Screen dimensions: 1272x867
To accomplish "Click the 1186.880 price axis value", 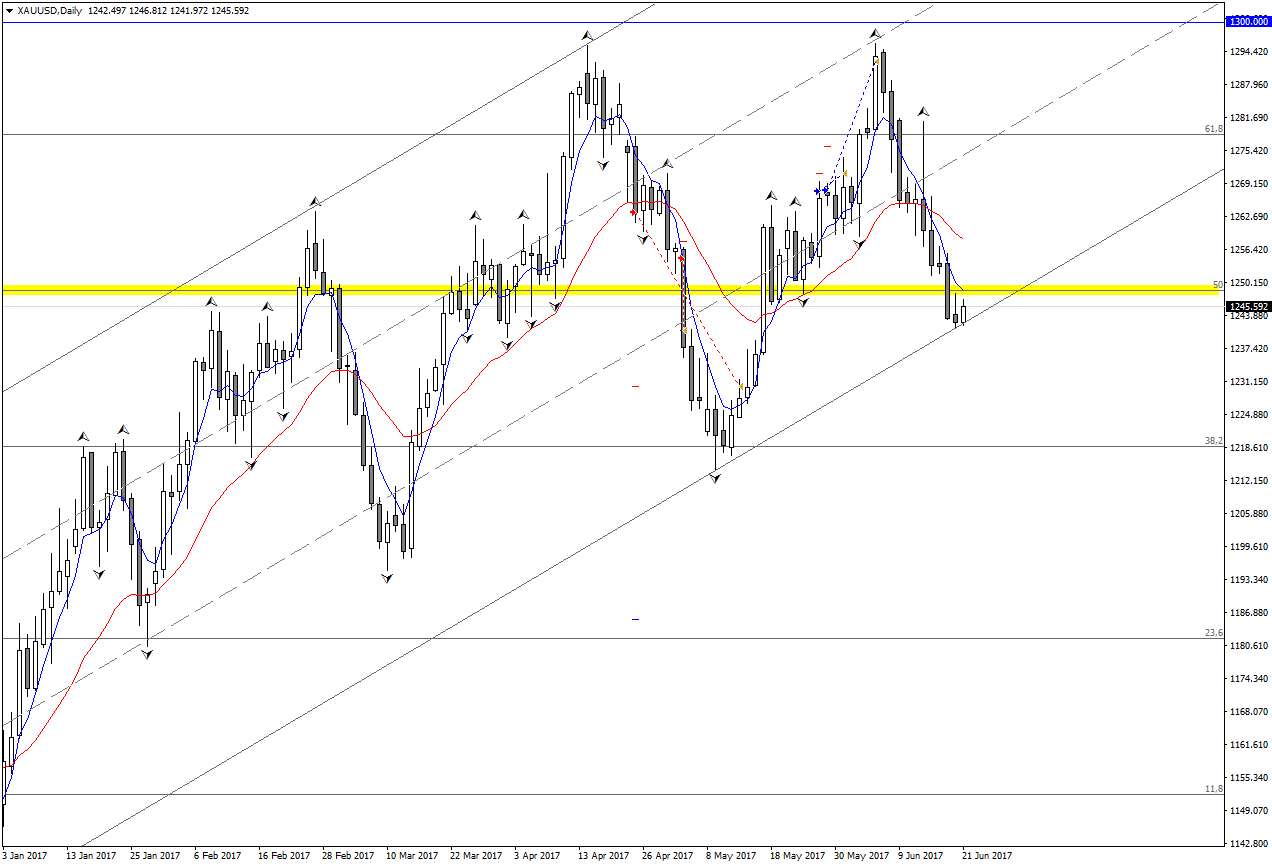I will [1249, 612].
